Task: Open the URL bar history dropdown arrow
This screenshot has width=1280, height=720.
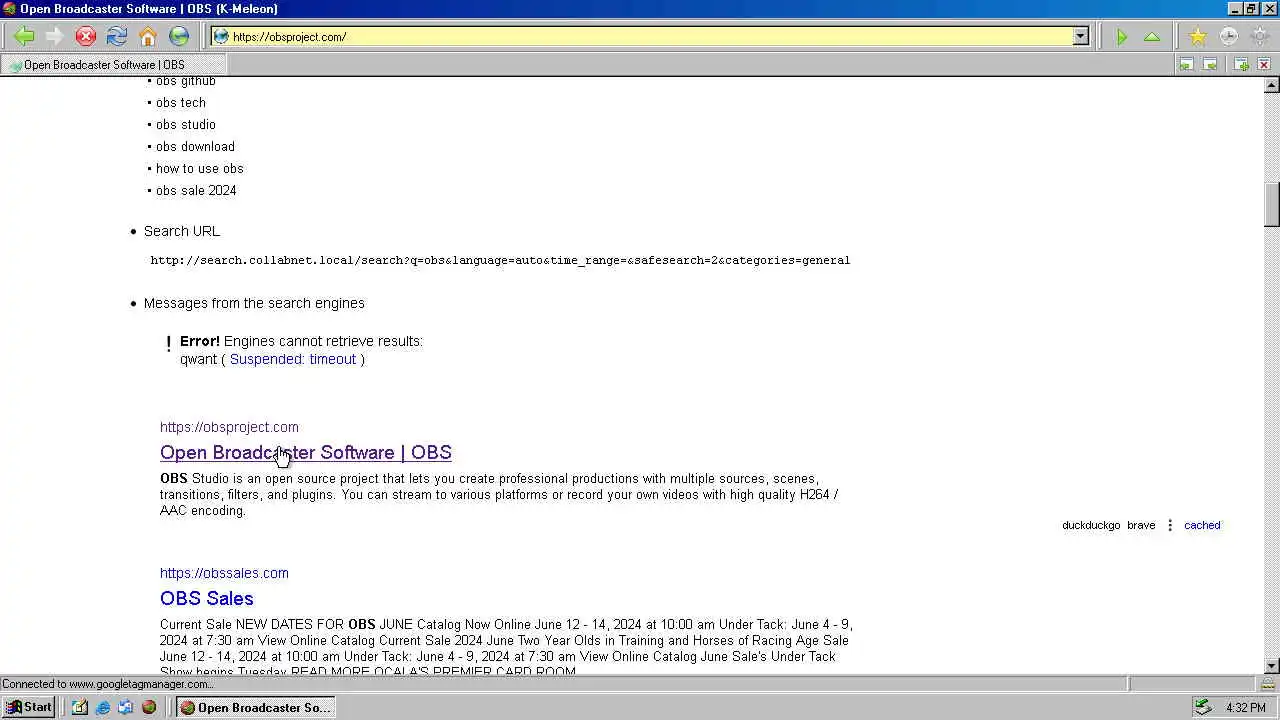Action: tap(1080, 37)
